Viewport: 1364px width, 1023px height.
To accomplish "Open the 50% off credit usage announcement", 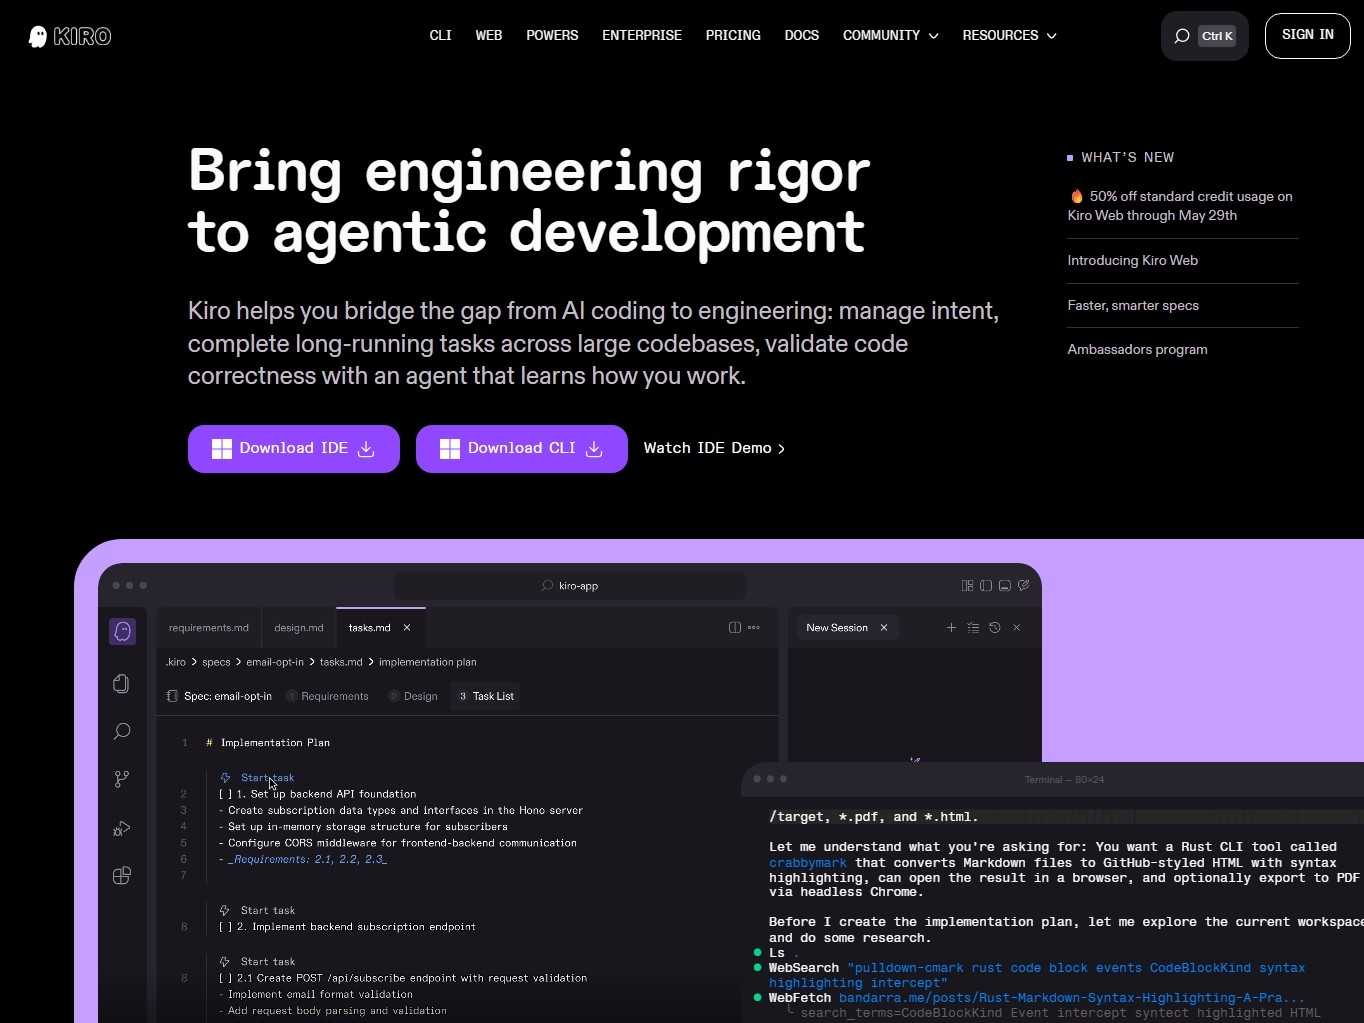I will click(x=1181, y=206).
